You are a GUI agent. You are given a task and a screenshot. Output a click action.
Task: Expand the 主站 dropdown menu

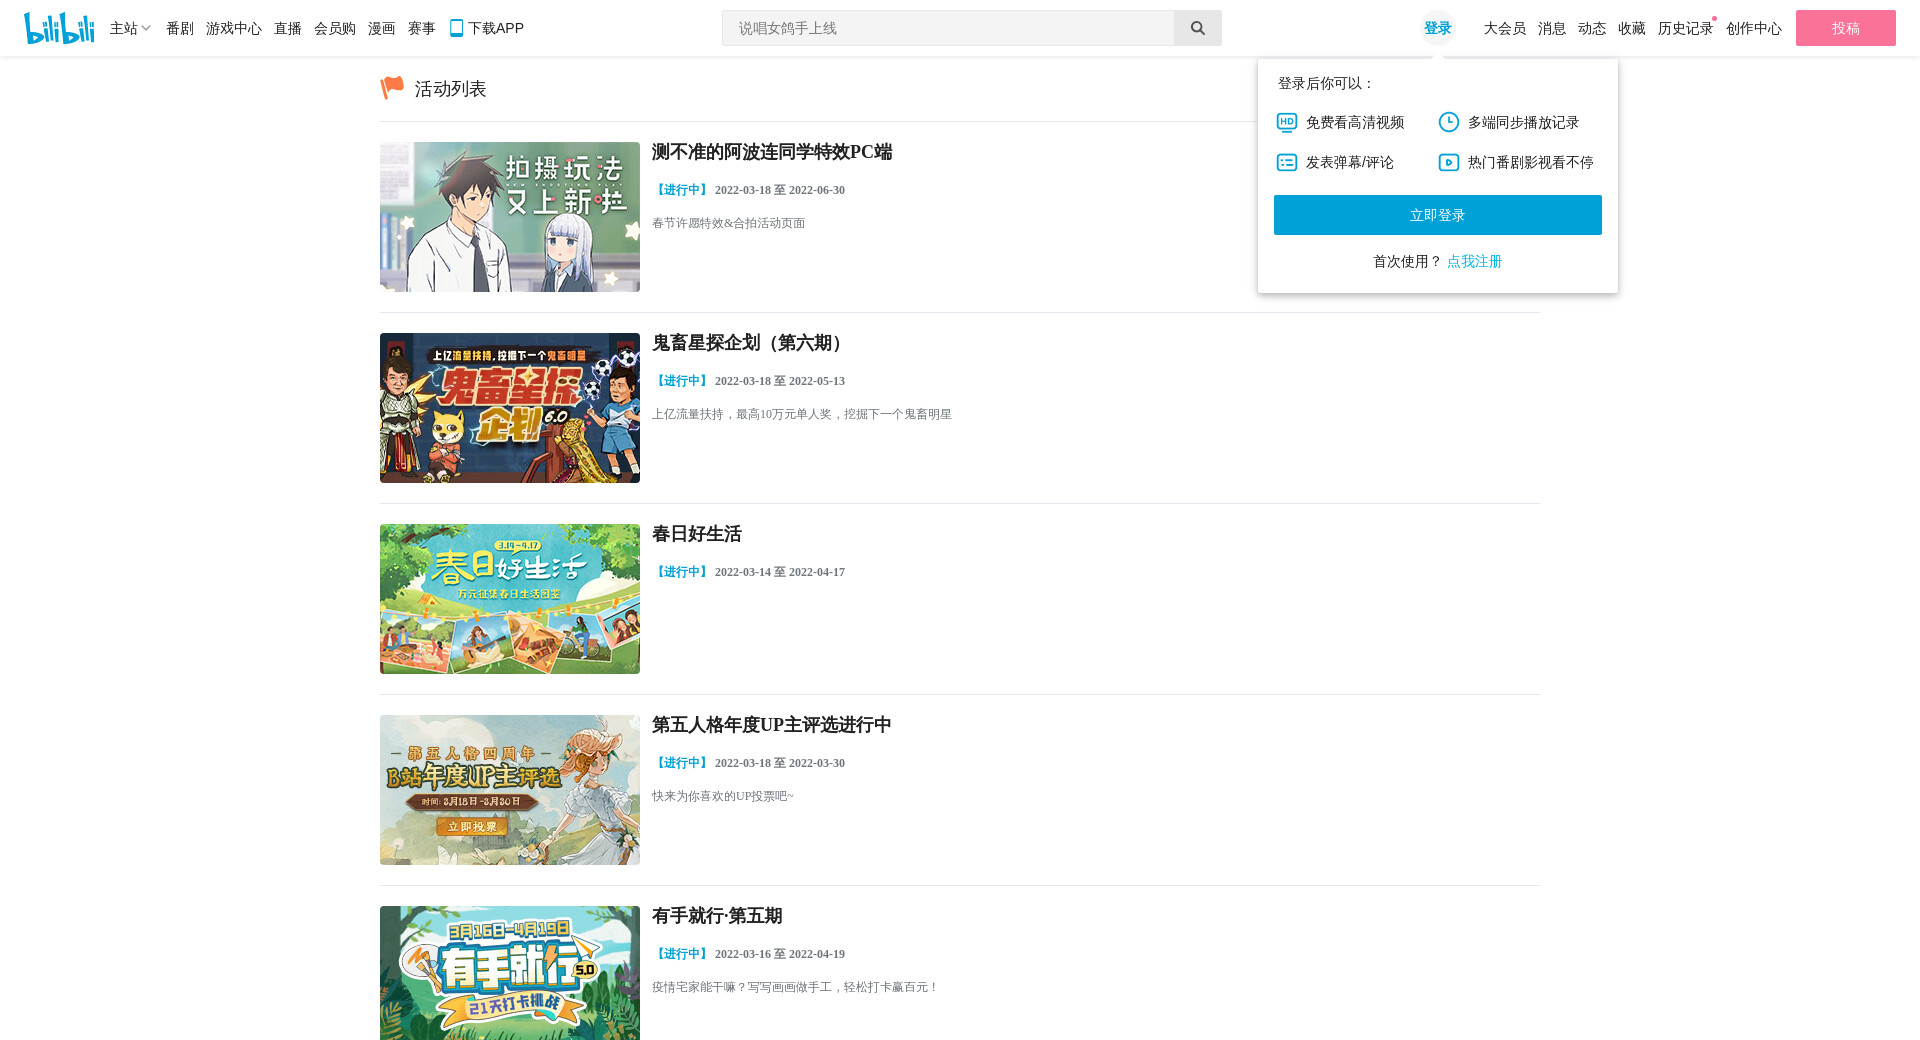130,28
